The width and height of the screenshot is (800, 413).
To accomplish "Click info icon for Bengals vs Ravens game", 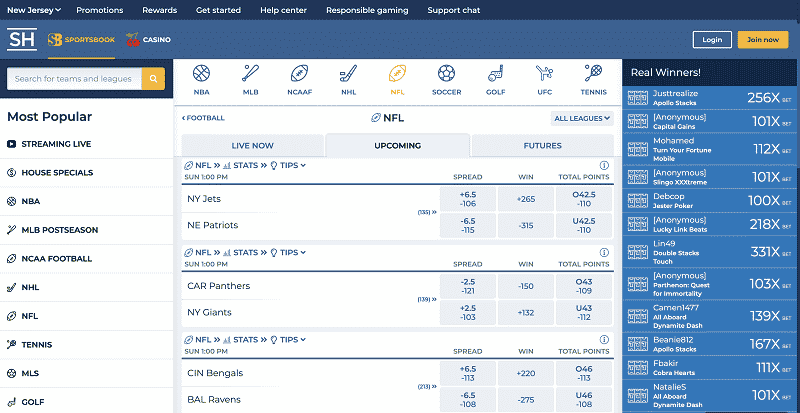I will coord(604,339).
